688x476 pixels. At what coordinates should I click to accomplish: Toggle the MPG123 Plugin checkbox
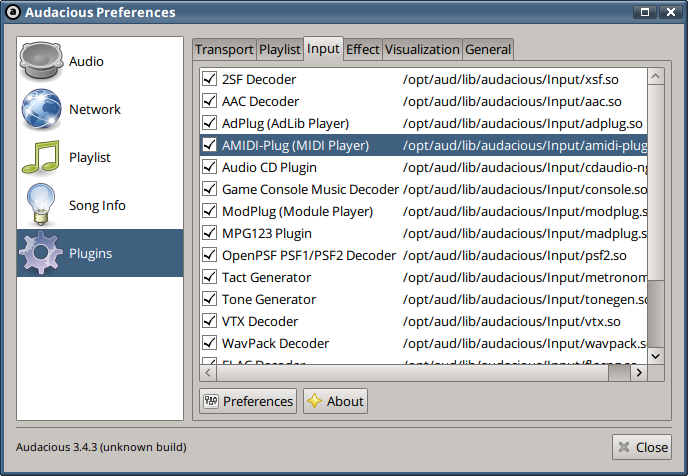point(209,233)
